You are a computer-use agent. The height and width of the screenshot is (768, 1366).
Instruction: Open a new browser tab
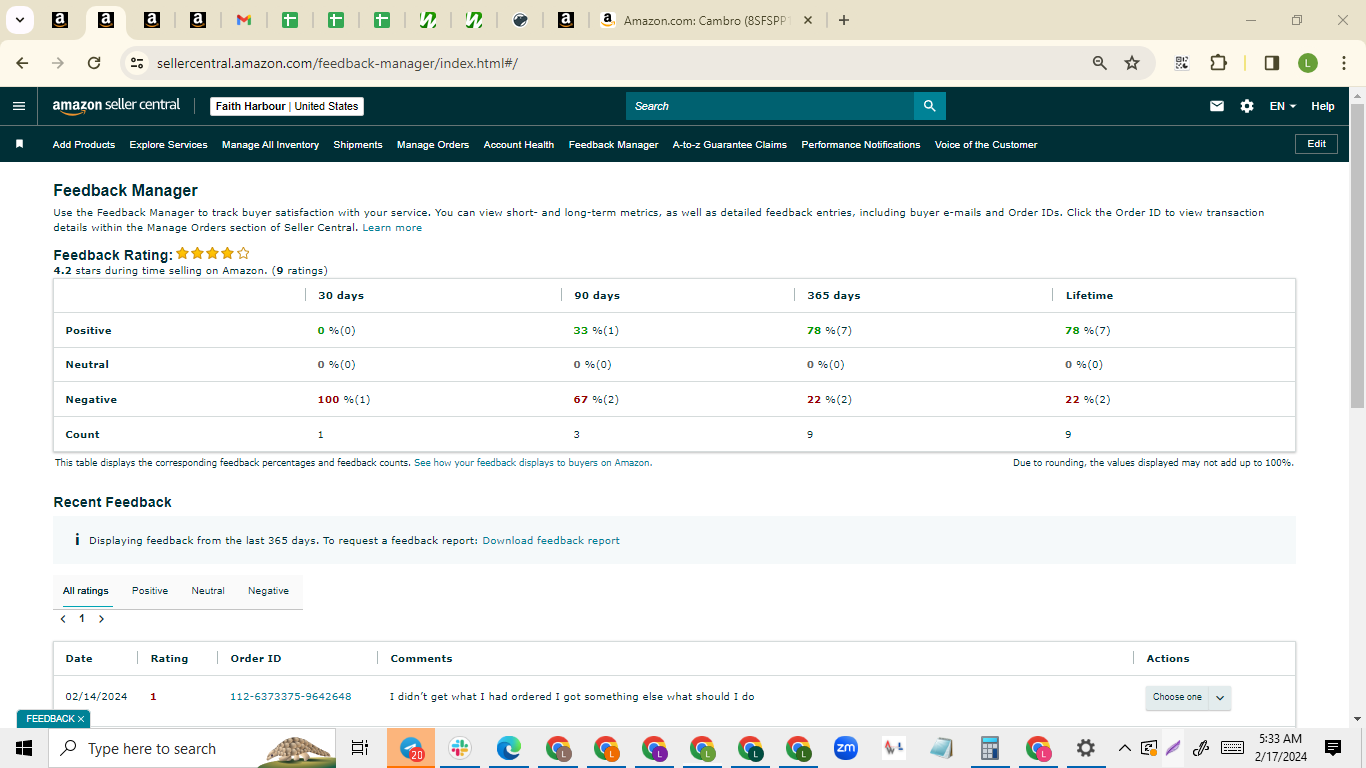tap(844, 20)
